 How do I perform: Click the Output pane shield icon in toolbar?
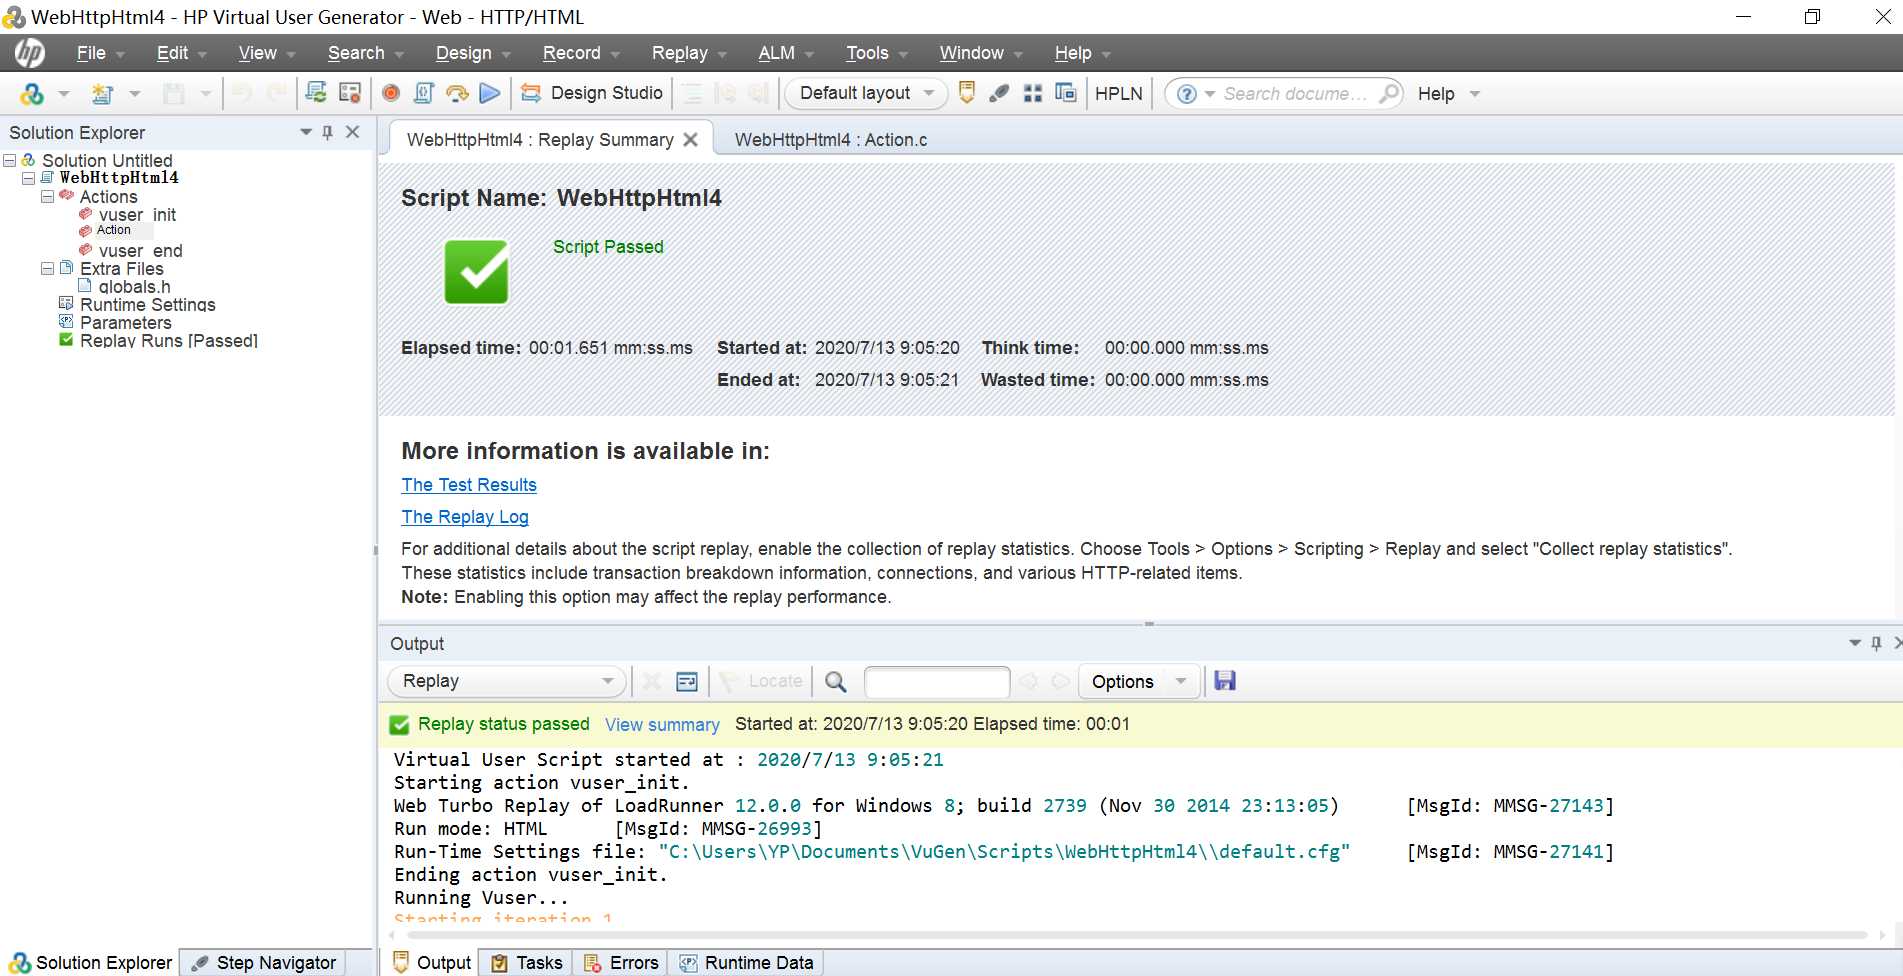tap(966, 93)
